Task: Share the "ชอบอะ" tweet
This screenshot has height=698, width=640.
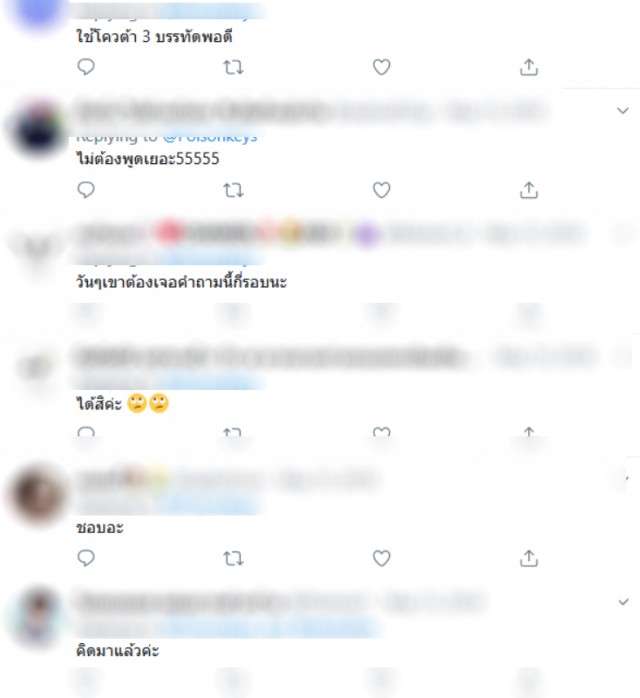Action: coord(529,558)
